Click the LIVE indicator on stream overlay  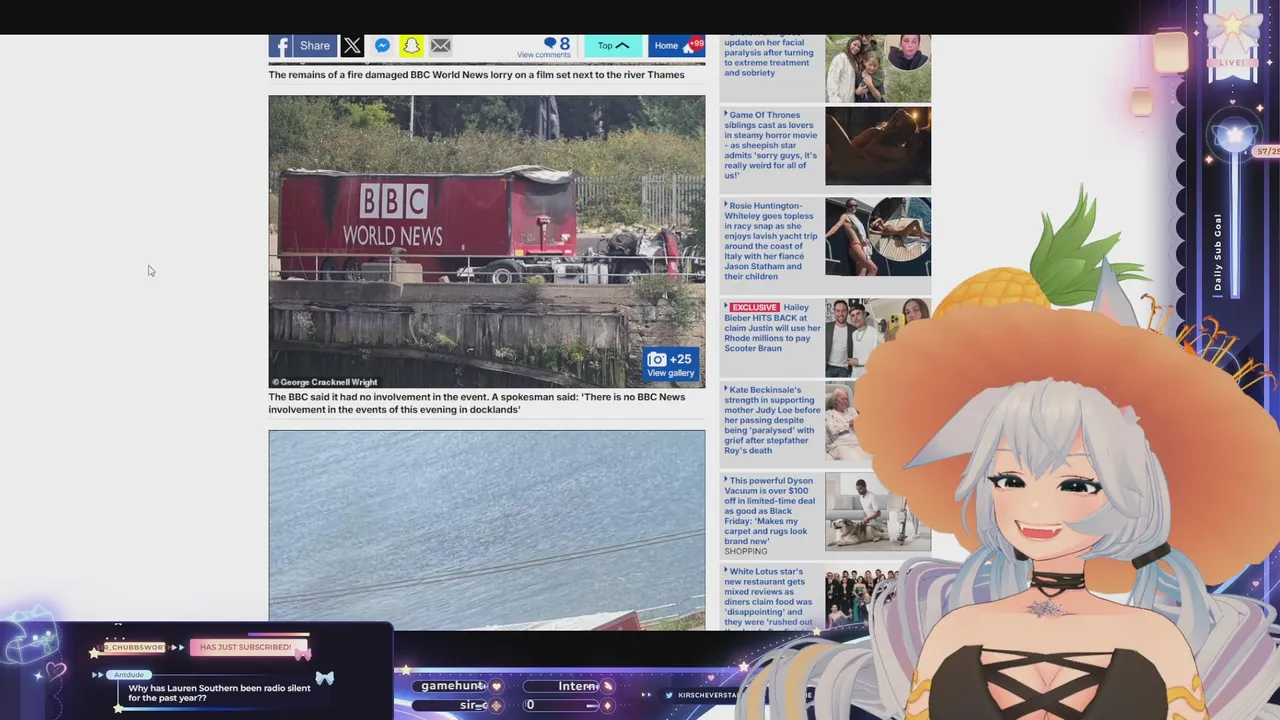coord(1232,63)
